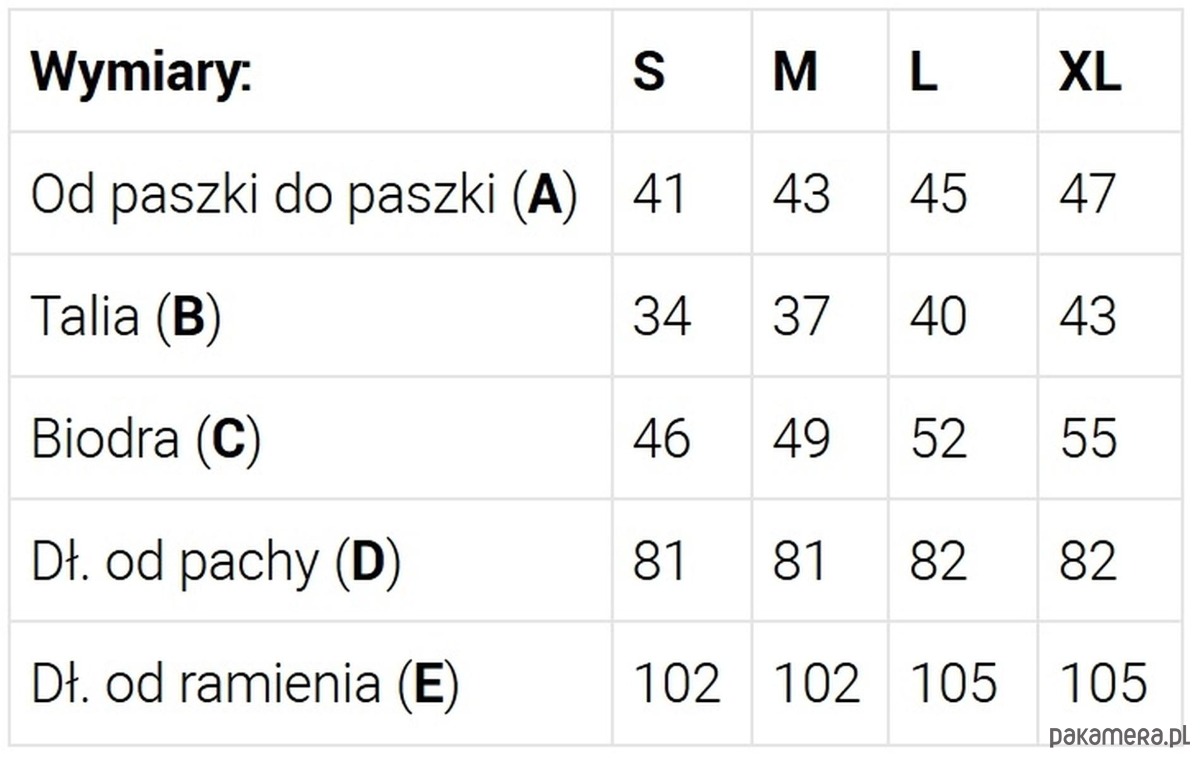Select the XL size column header

point(1090,71)
